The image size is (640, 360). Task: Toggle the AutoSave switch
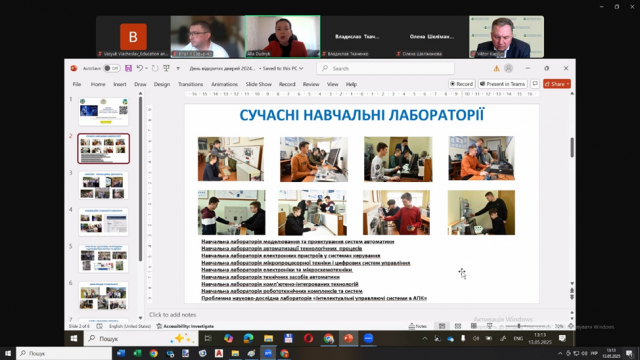pos(111,68)
